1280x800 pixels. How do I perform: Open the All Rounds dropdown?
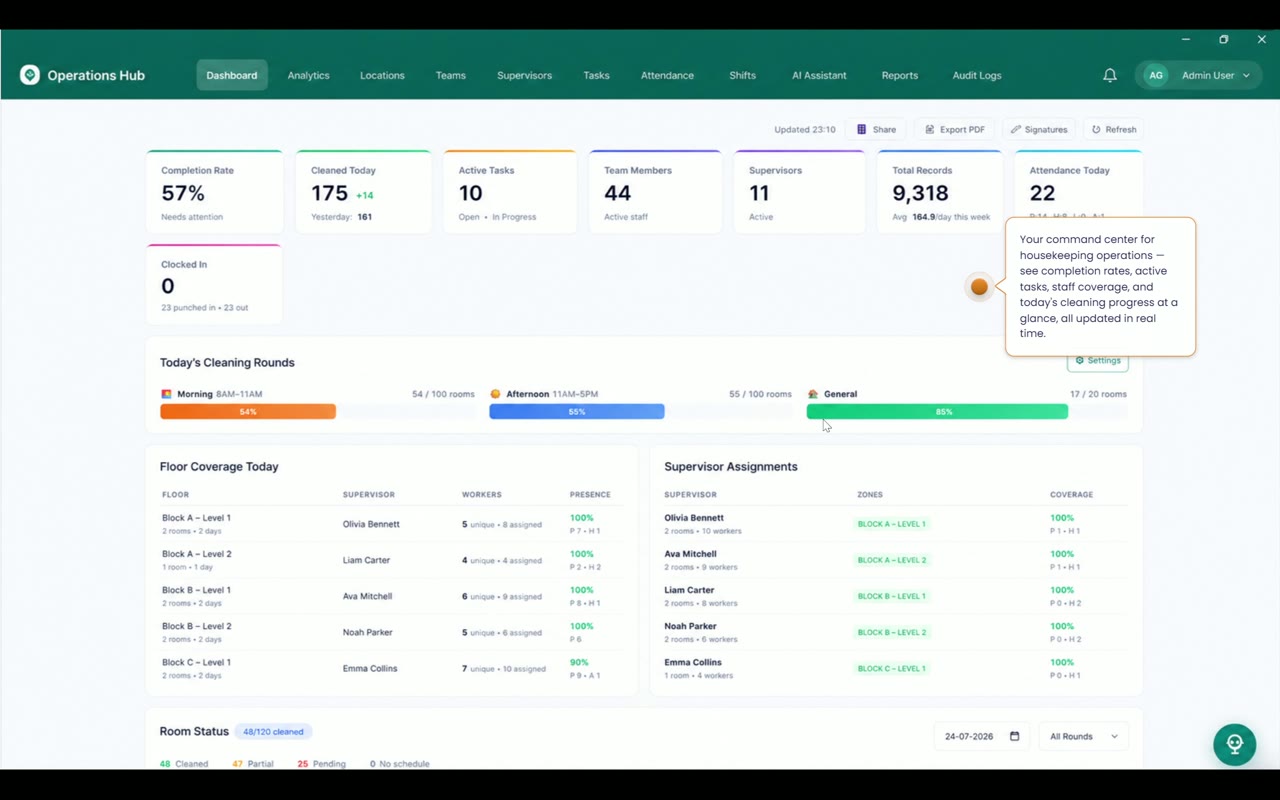[1084, 736]
